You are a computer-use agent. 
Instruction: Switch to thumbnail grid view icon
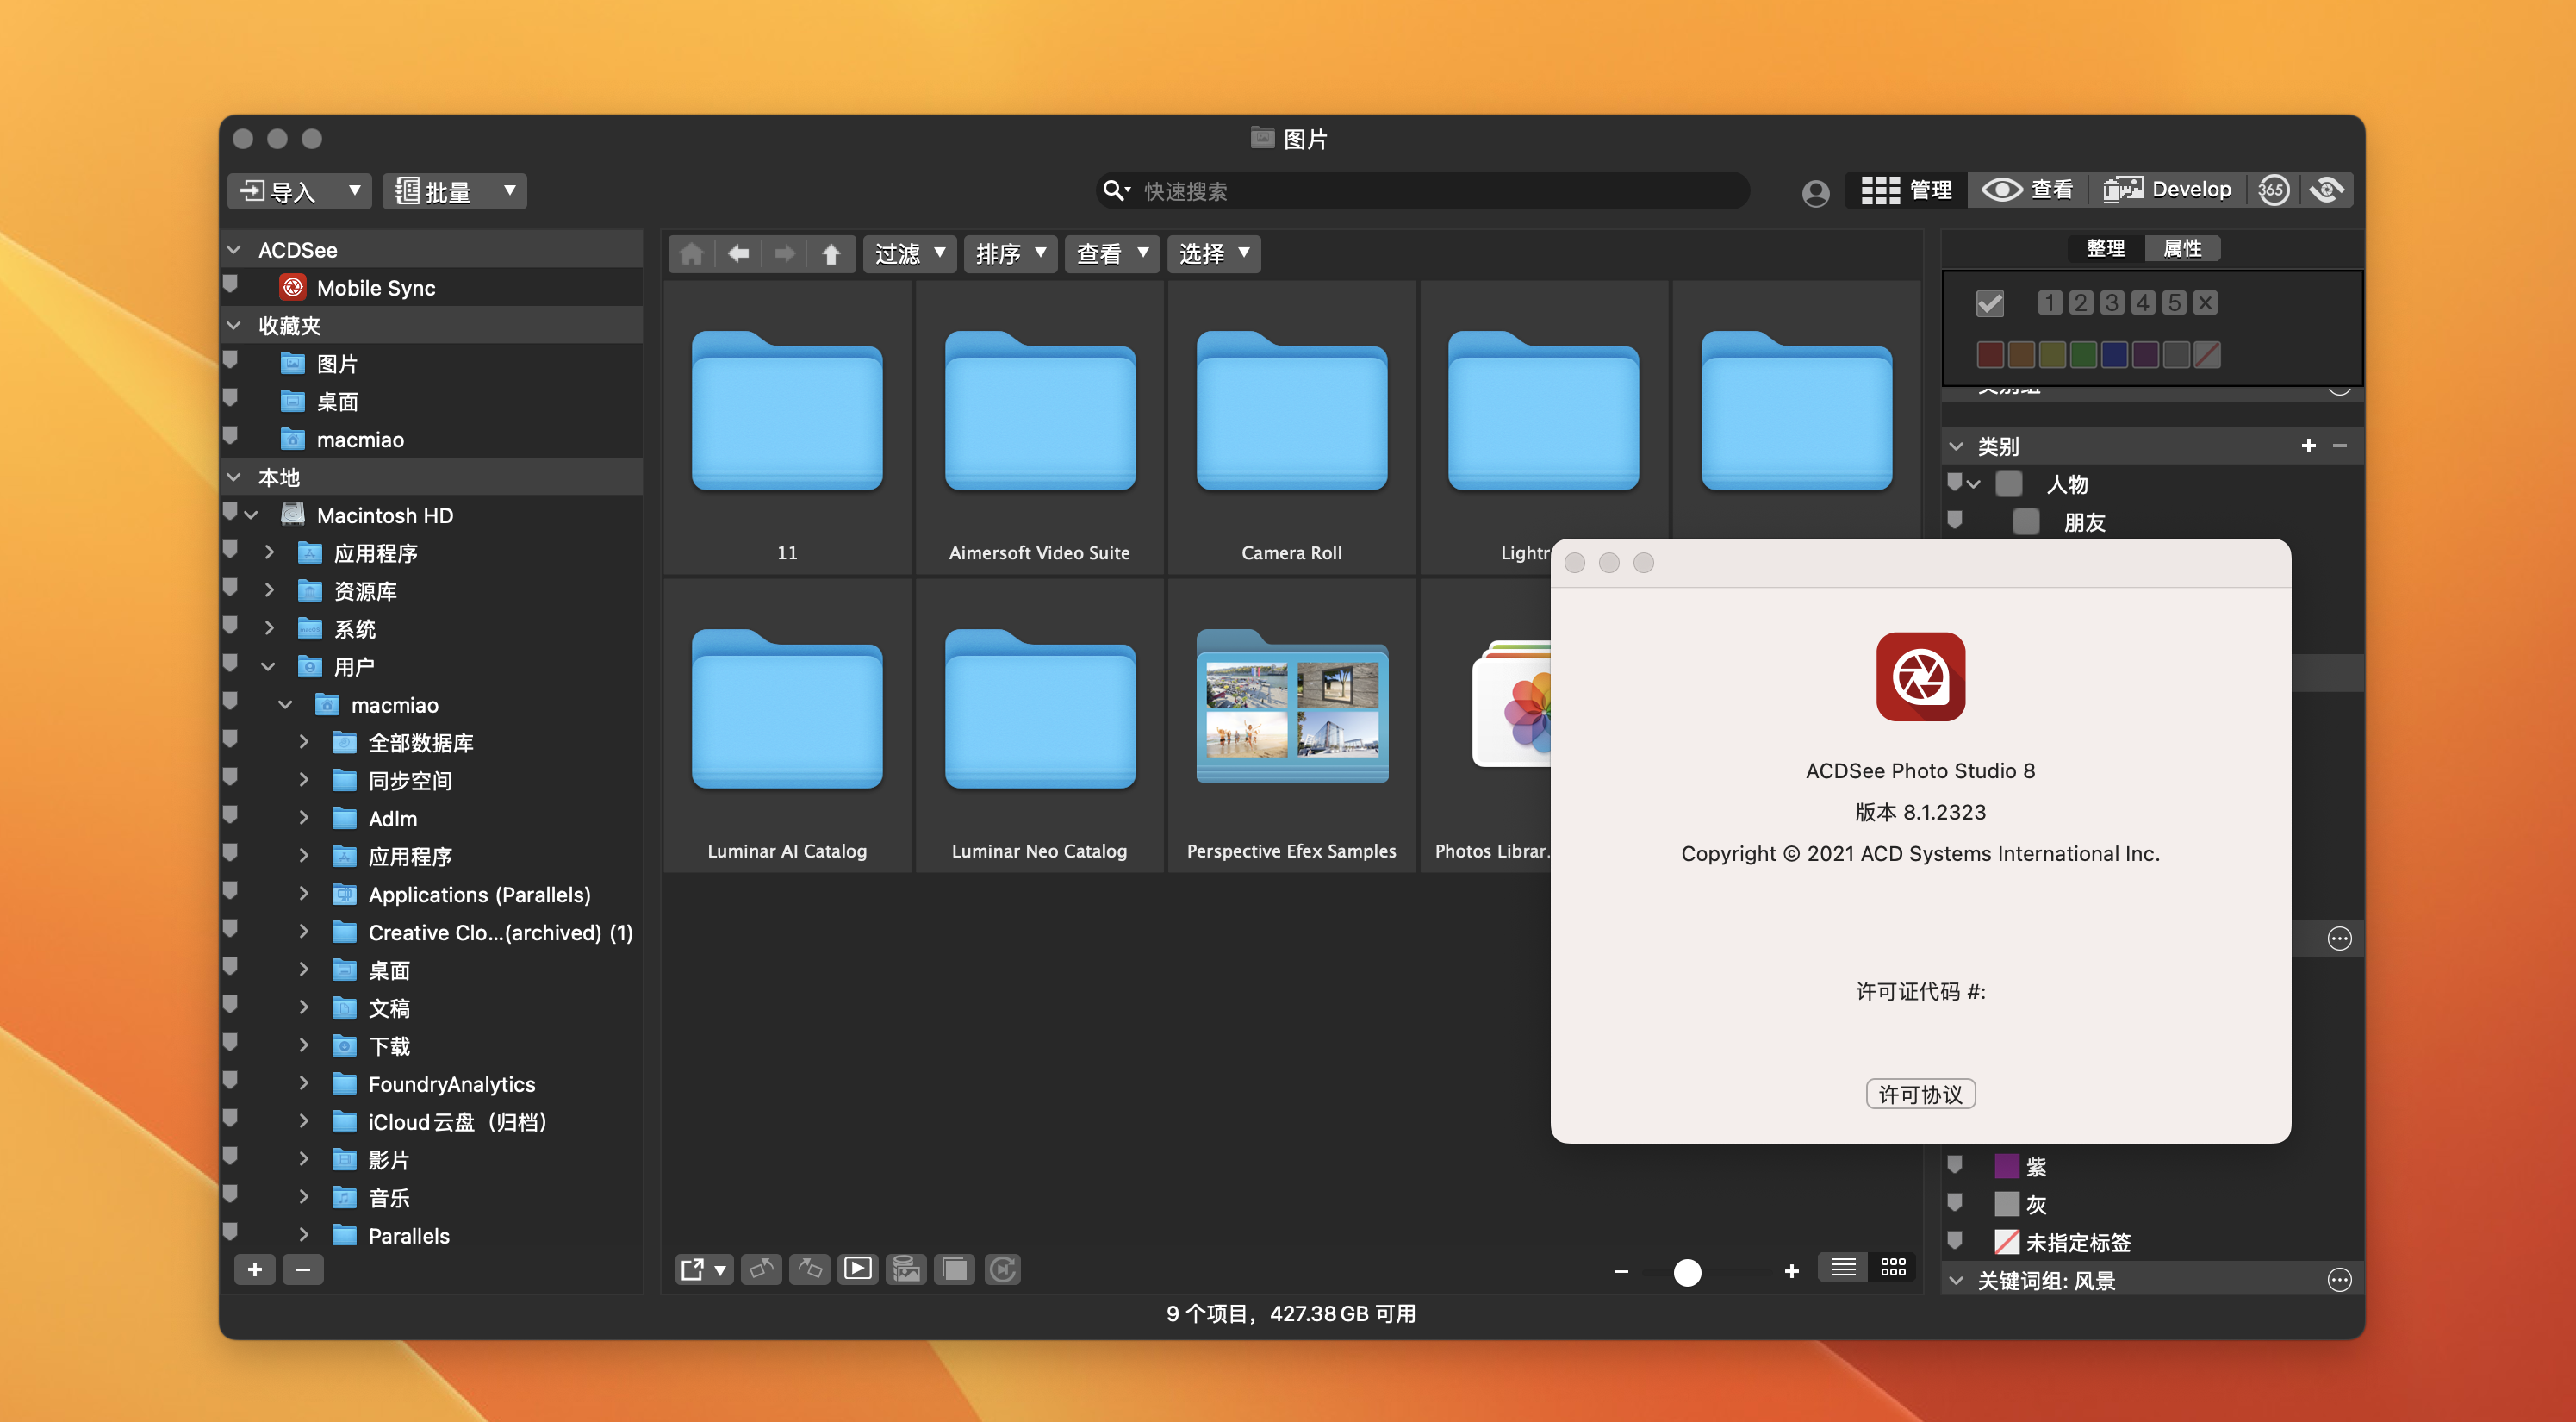[x=1893, y=1268]
